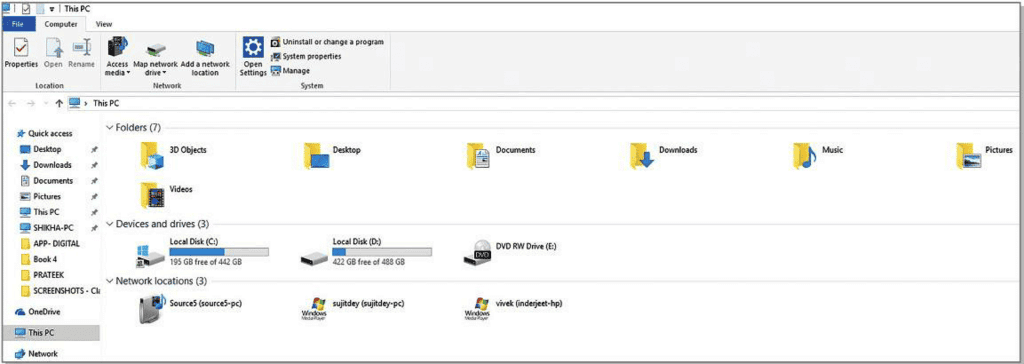Choose Add a network location
The image size is (1024, 364).
coord(205,57)
